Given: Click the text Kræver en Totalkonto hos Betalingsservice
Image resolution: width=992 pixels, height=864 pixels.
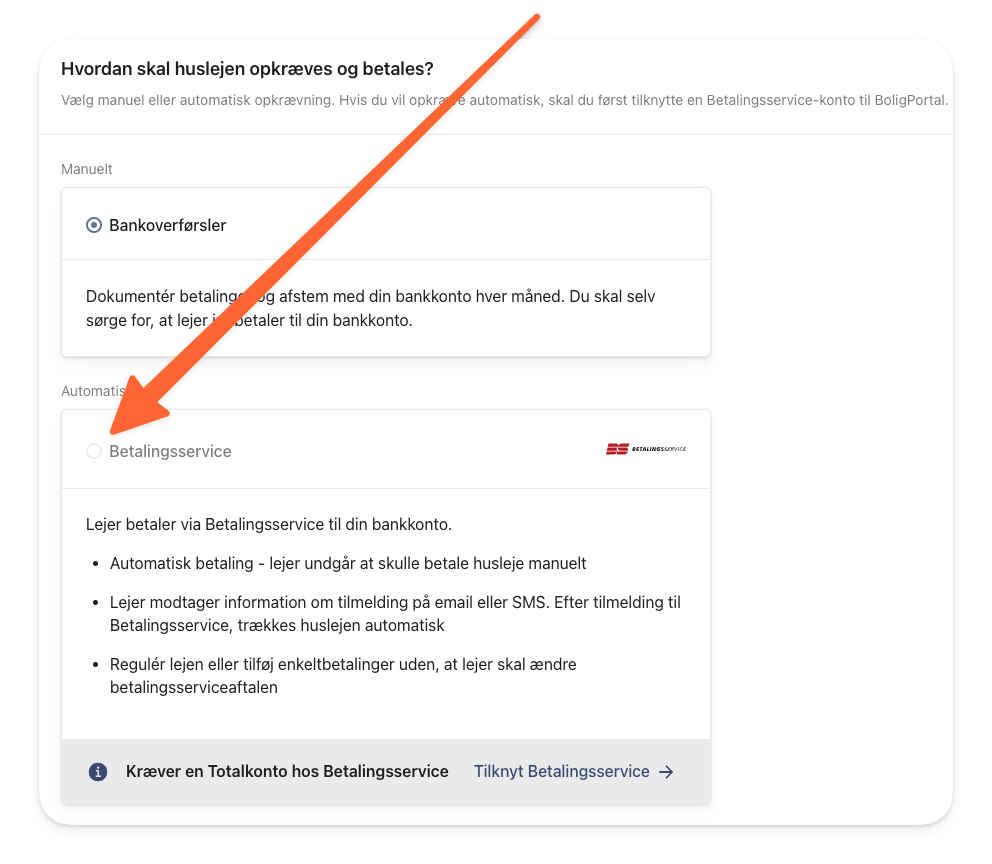Looking at the screenshot, I should click(287, 772).
